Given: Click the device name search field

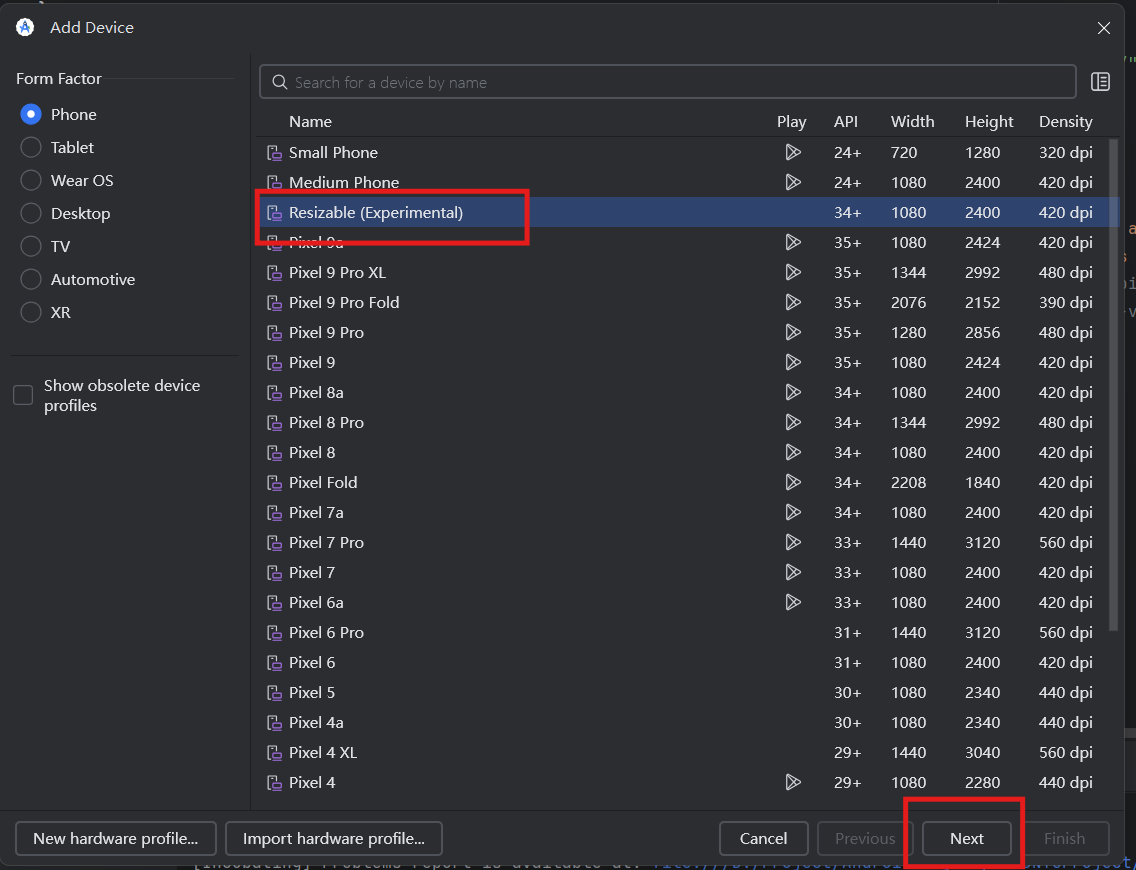Looking at the screenshot, I should [x=667, y=82].
